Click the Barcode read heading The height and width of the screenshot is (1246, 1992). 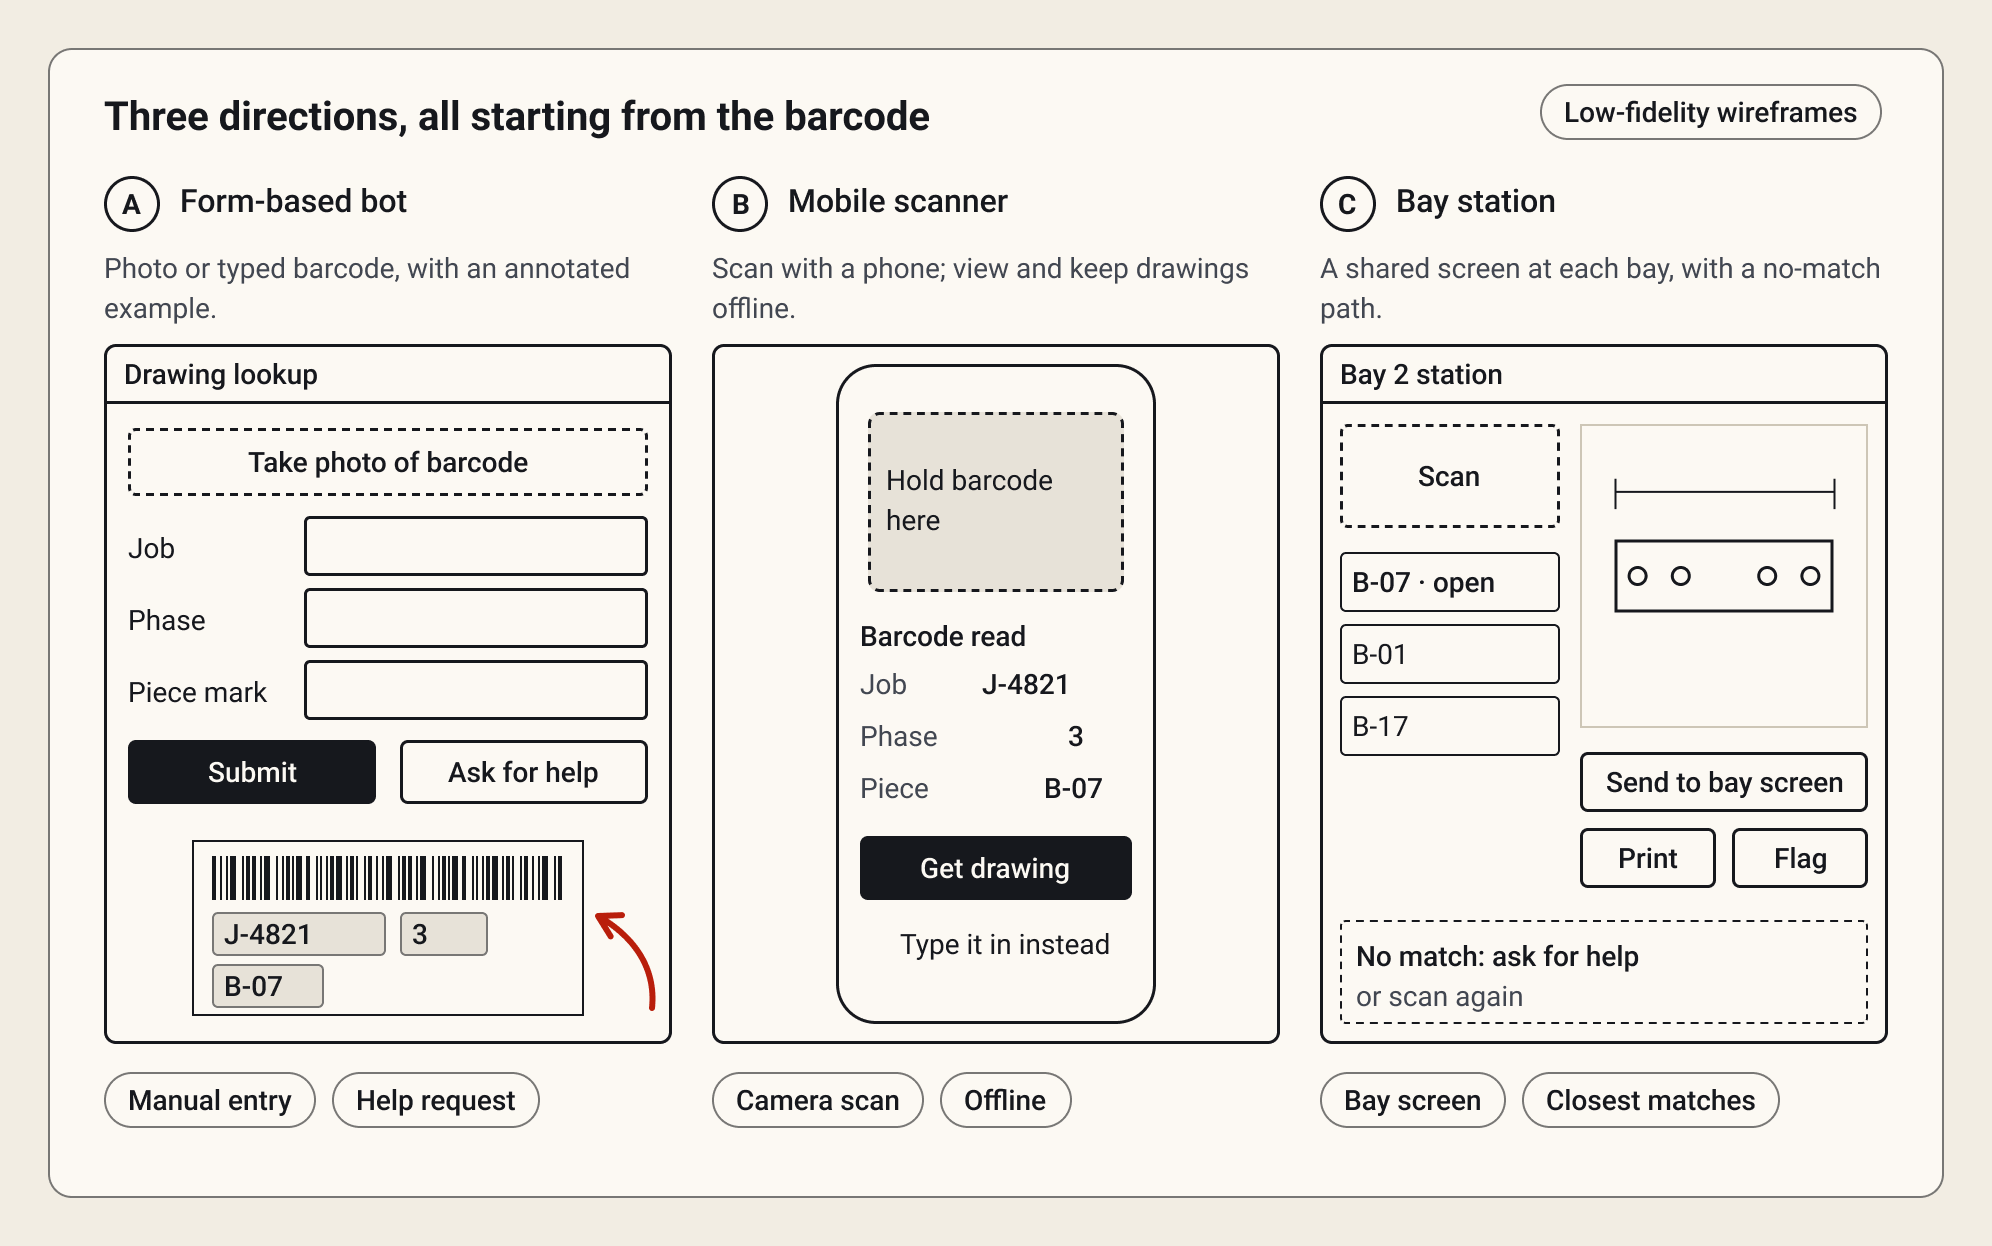click(x=943, y=636)
